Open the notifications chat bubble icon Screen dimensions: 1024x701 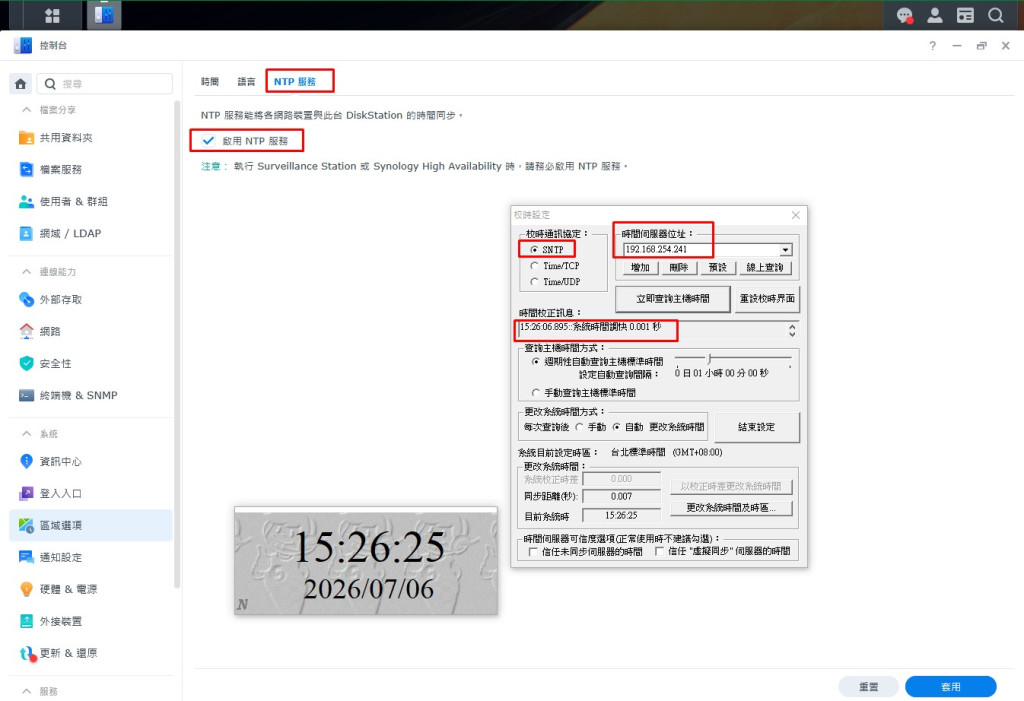(x=904, y=15)
